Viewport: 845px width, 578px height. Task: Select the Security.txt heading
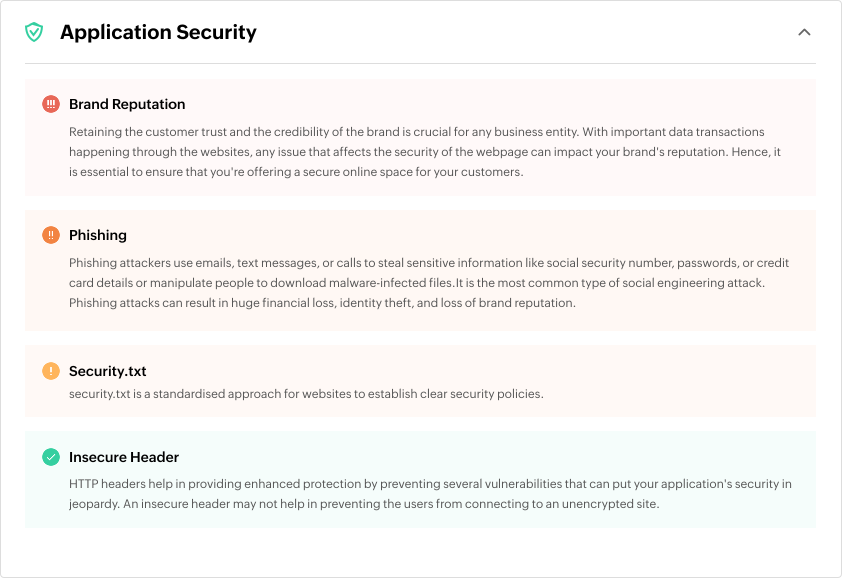point(110,370)
